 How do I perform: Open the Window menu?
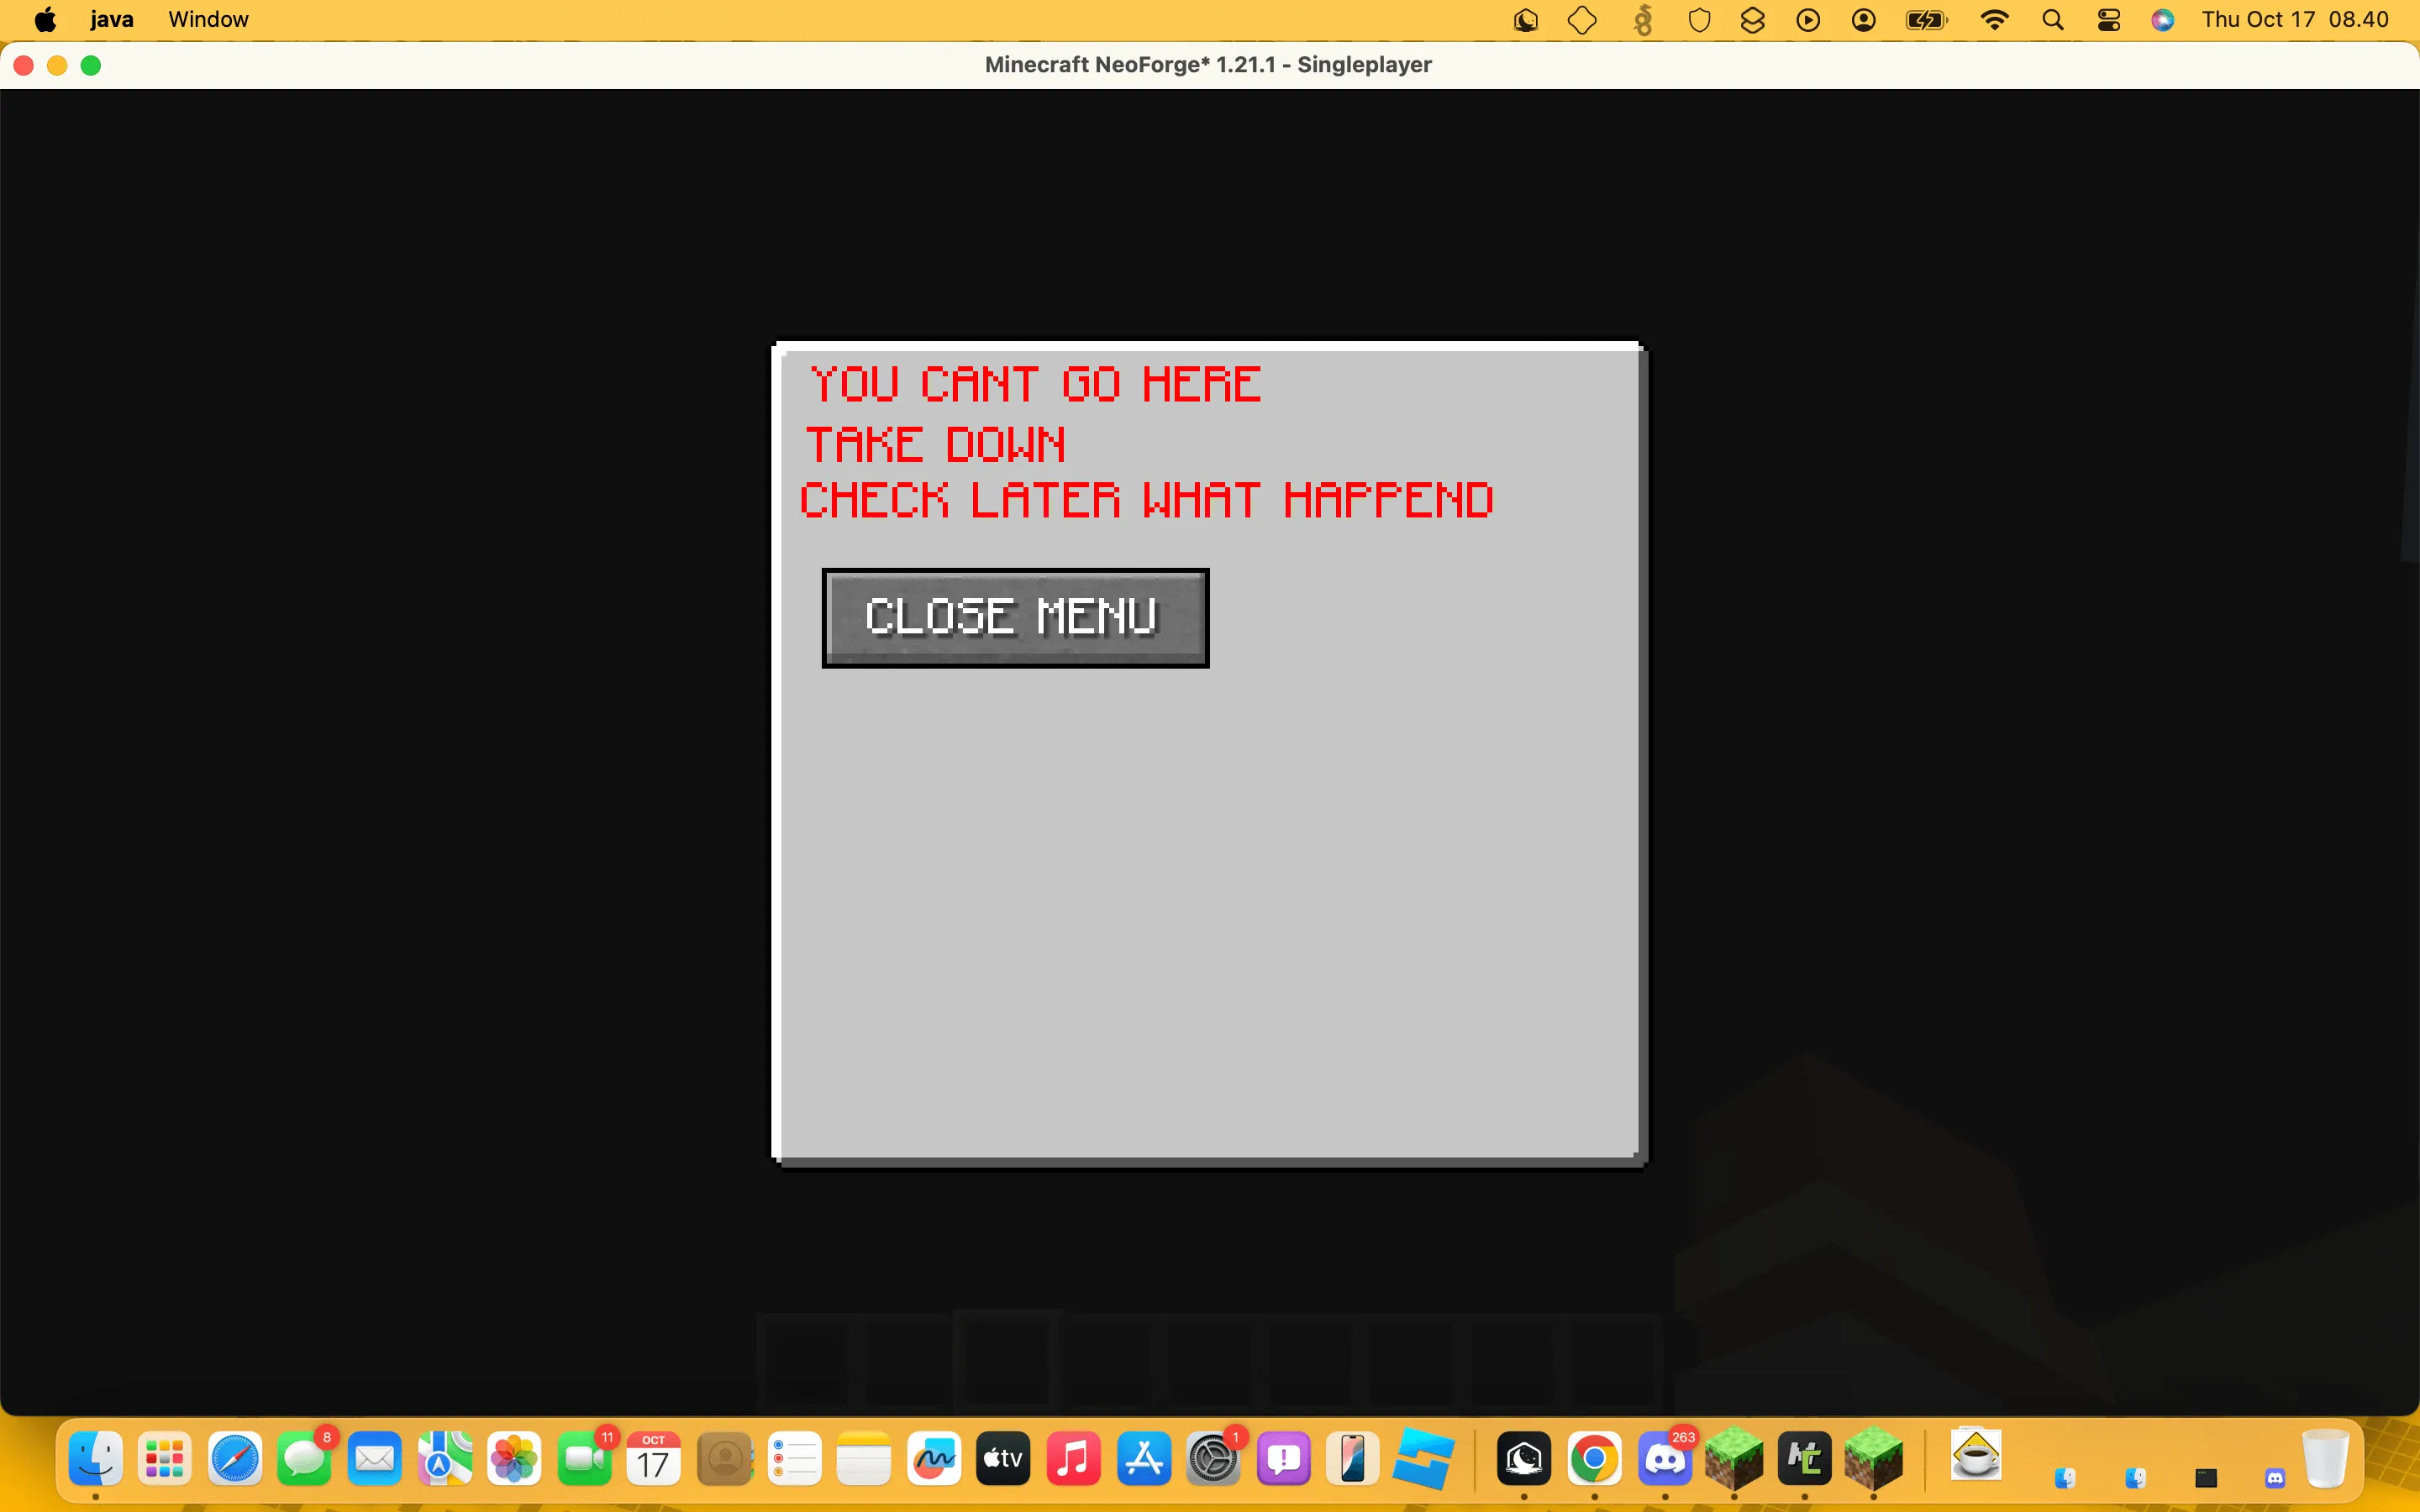pyautogui.click(x=208, y=20)
